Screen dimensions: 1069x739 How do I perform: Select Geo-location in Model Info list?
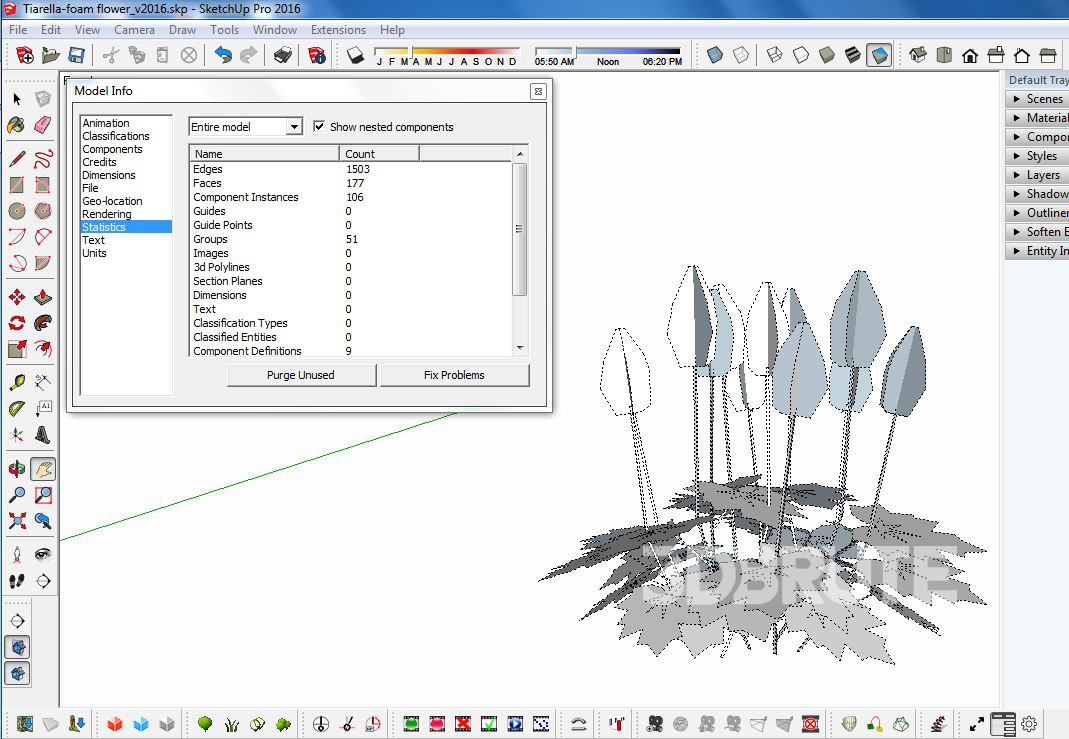pyautogui.click(x=112, y=201)
